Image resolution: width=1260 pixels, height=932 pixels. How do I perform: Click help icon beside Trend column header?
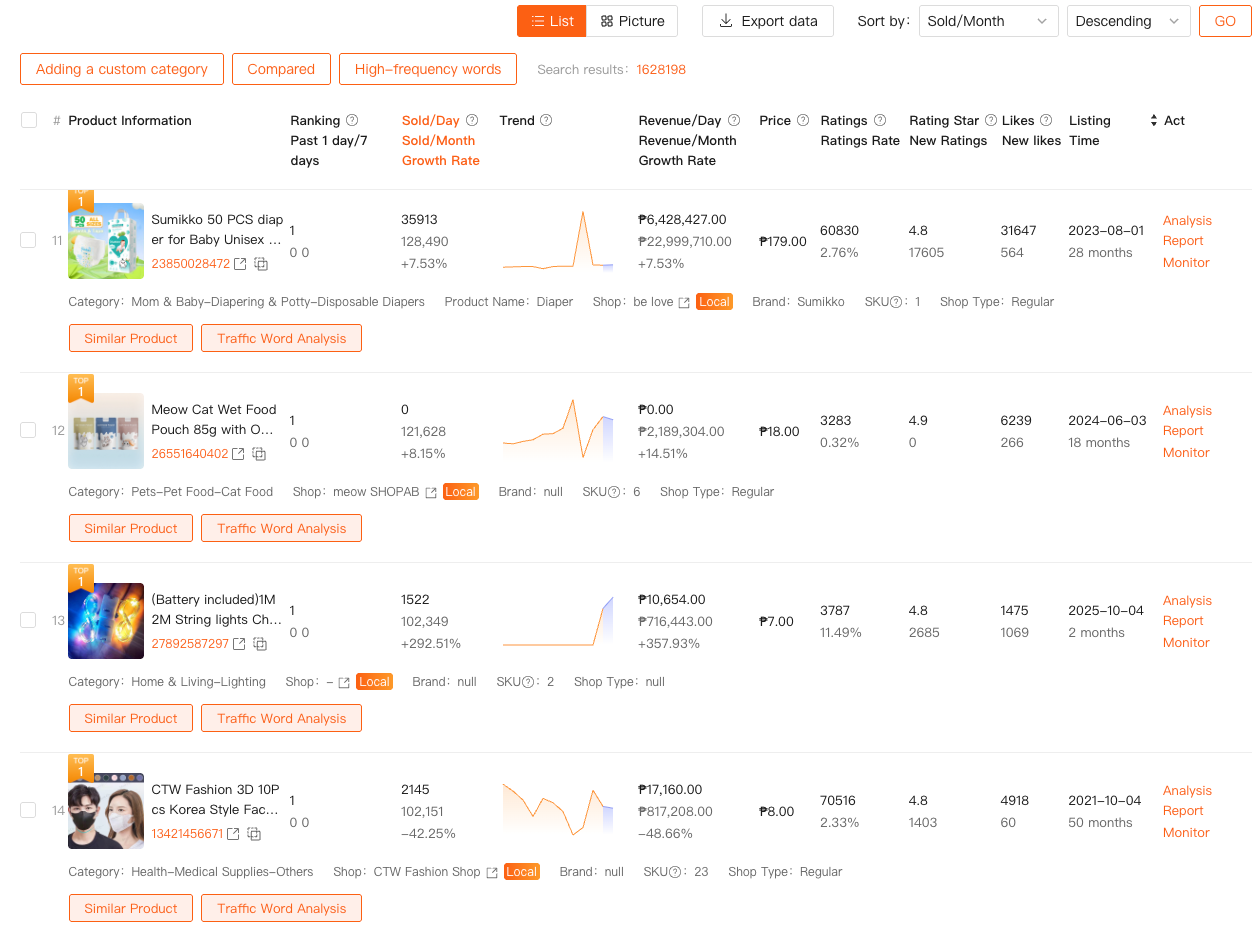(546, 120)
